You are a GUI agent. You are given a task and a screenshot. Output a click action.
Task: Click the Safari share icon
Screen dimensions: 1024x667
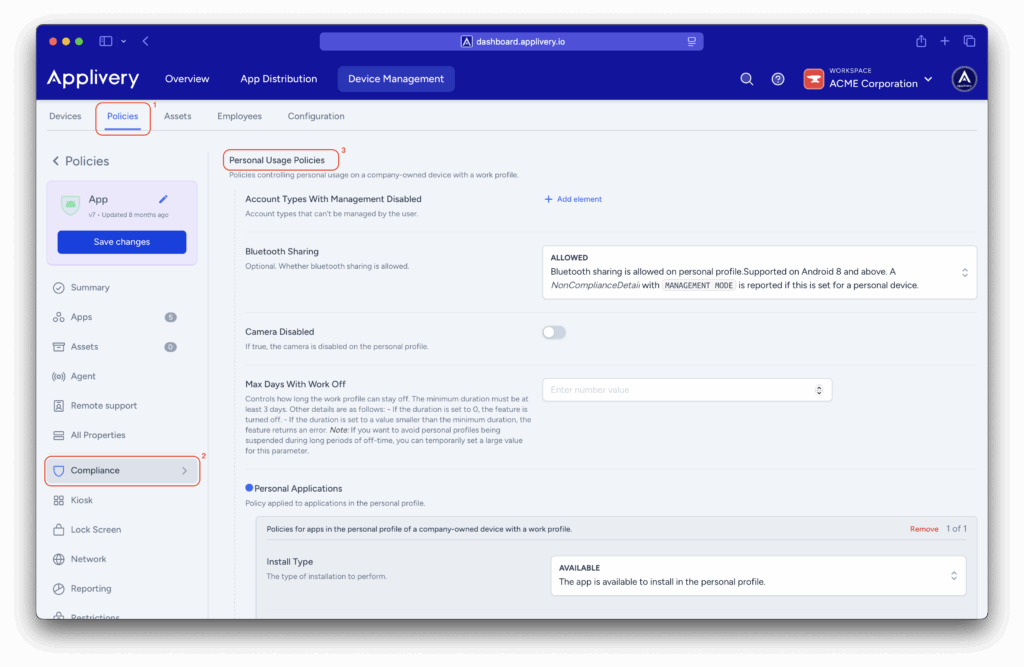click(921, 41)
